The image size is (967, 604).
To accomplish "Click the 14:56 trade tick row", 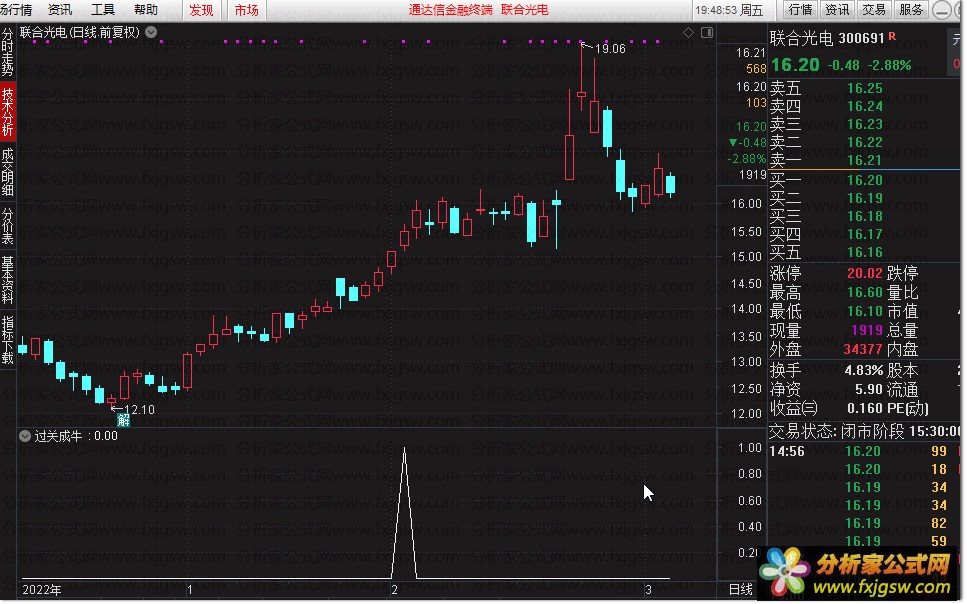I will coord(864,452).
